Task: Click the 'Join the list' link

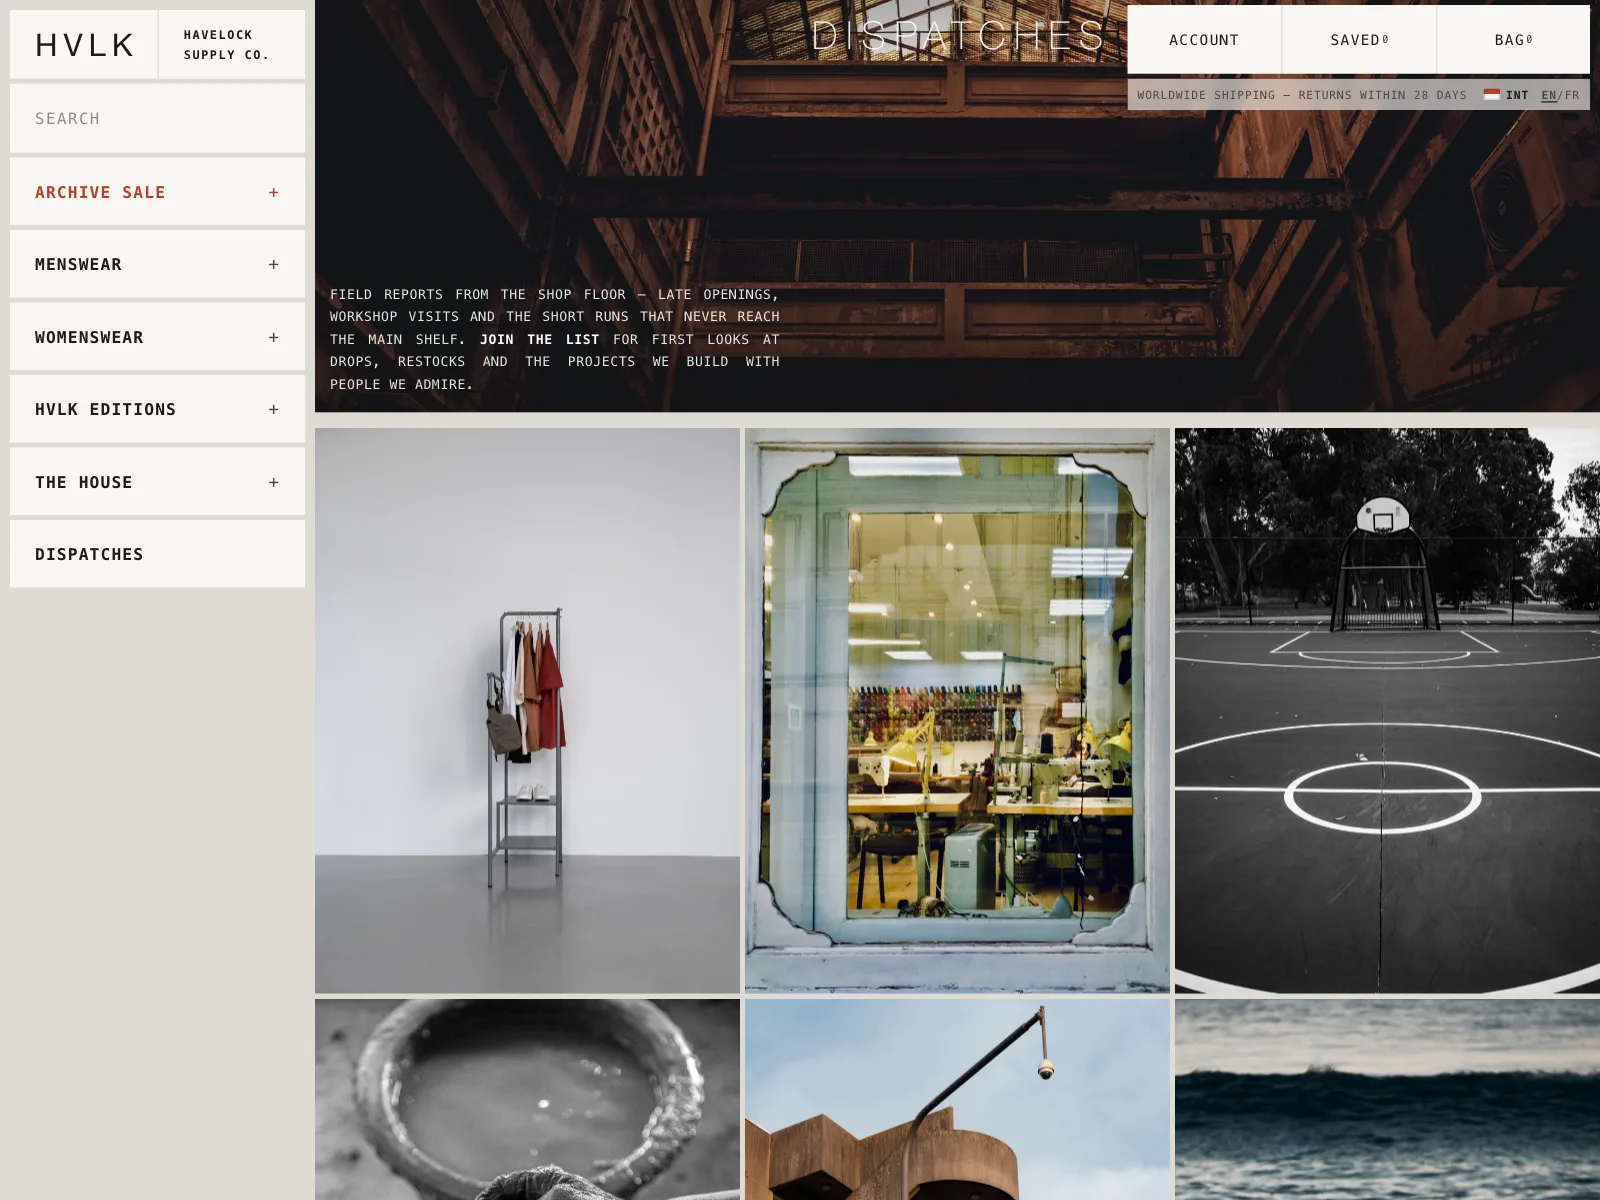Action: (x=539, y=339)
